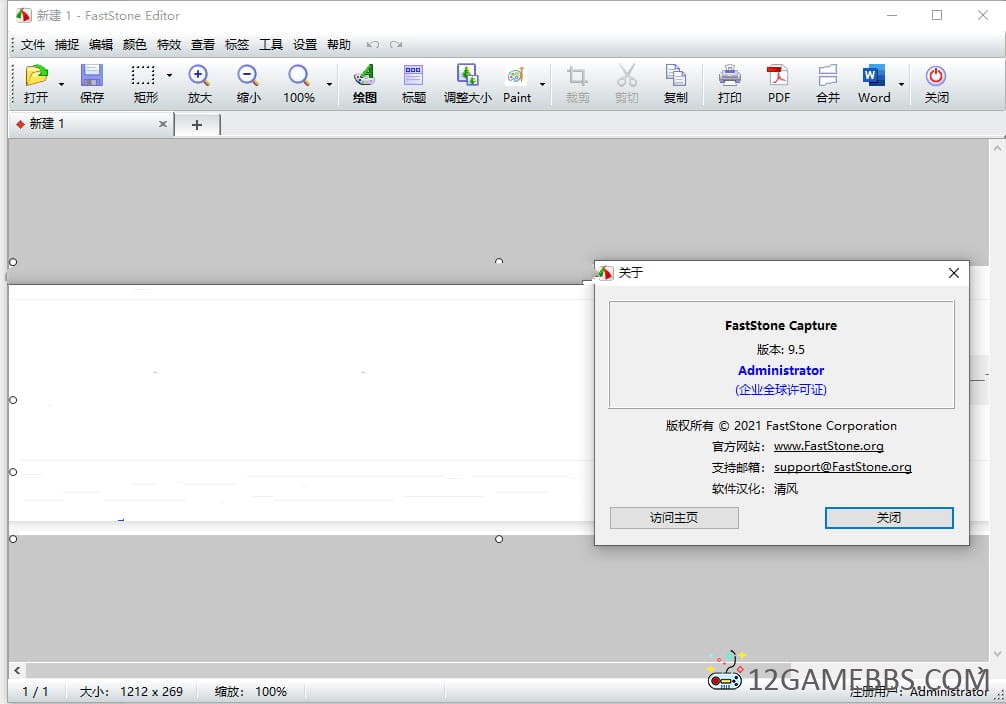This screenshot has width=1006, height=704.
Task: Close the 新建 1 tab with x
Action: coord(163,124)
